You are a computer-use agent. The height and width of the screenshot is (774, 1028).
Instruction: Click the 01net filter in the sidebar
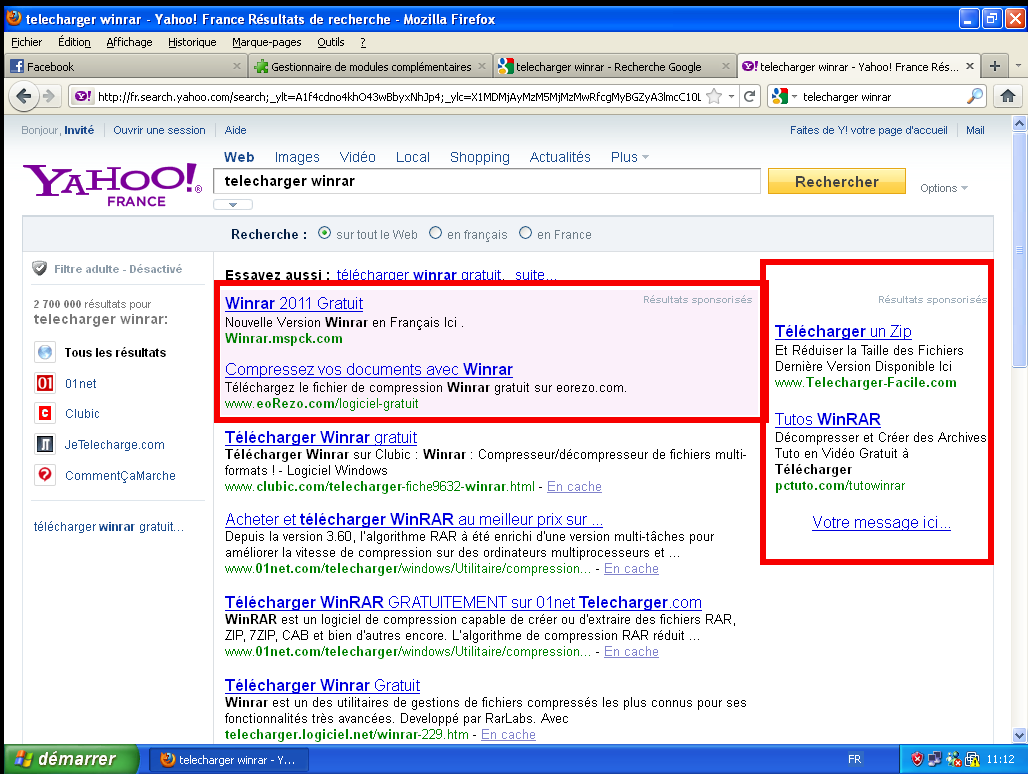81,383
